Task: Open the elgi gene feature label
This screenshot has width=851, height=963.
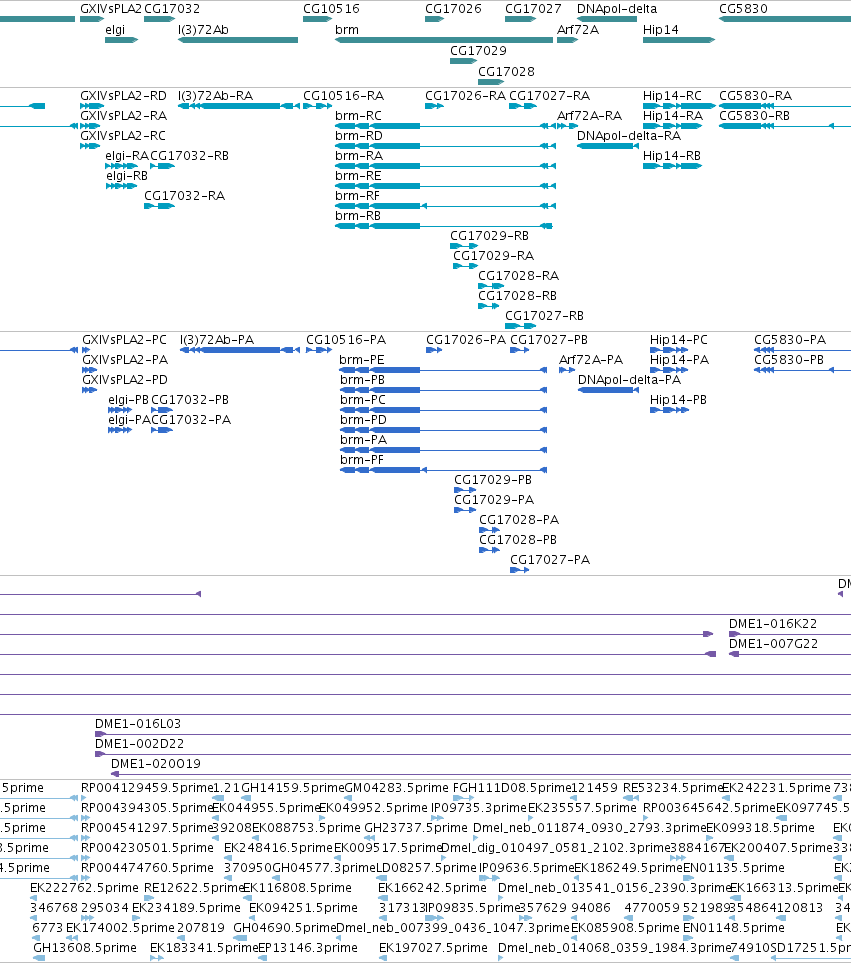Action: click(115, 29)
